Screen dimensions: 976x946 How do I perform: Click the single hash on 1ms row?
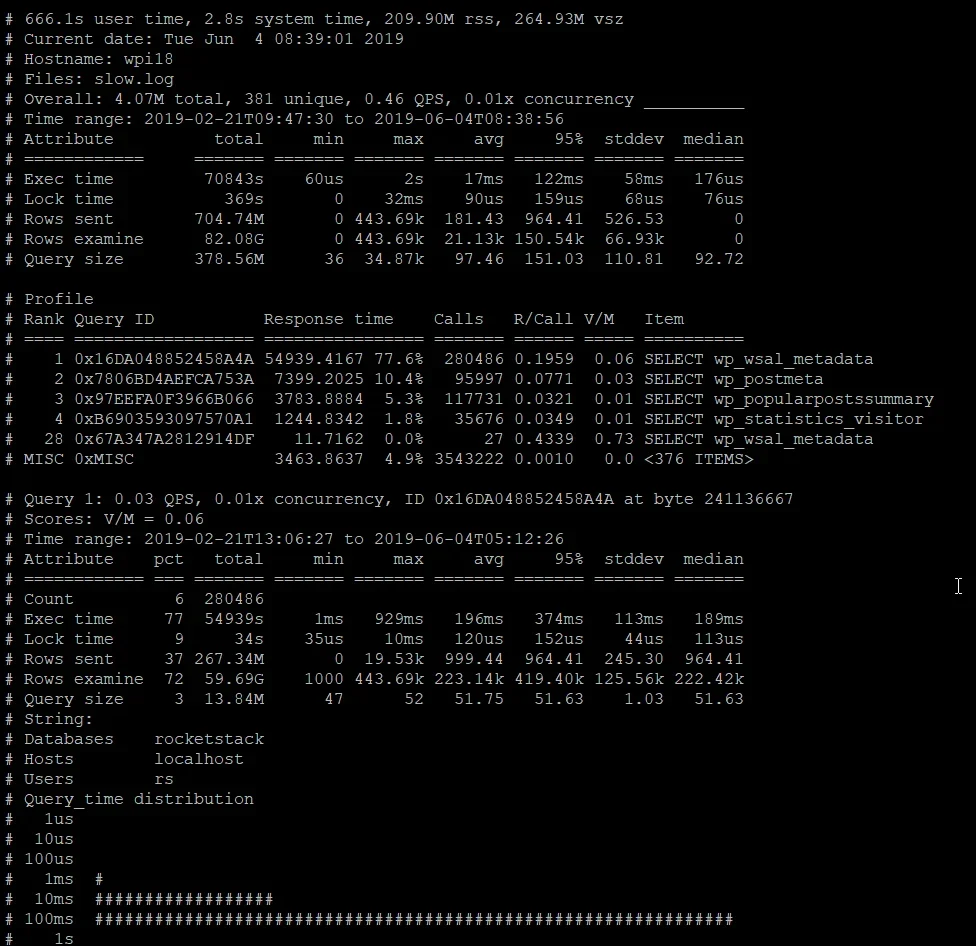(x=99, y=879)
